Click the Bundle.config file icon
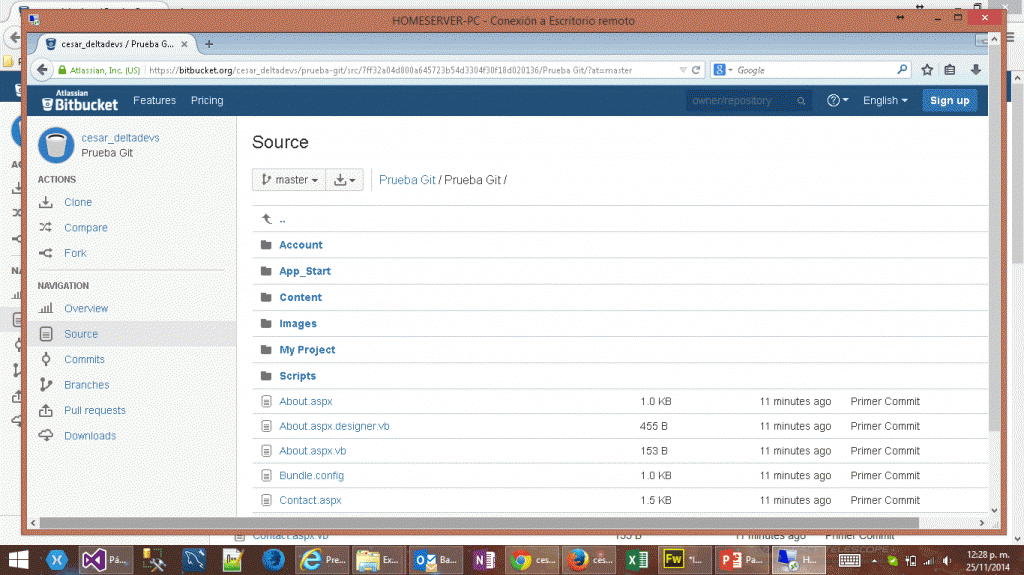Image resolution: width=1024 pixels, height=575 pixels. tap(266, 476)
